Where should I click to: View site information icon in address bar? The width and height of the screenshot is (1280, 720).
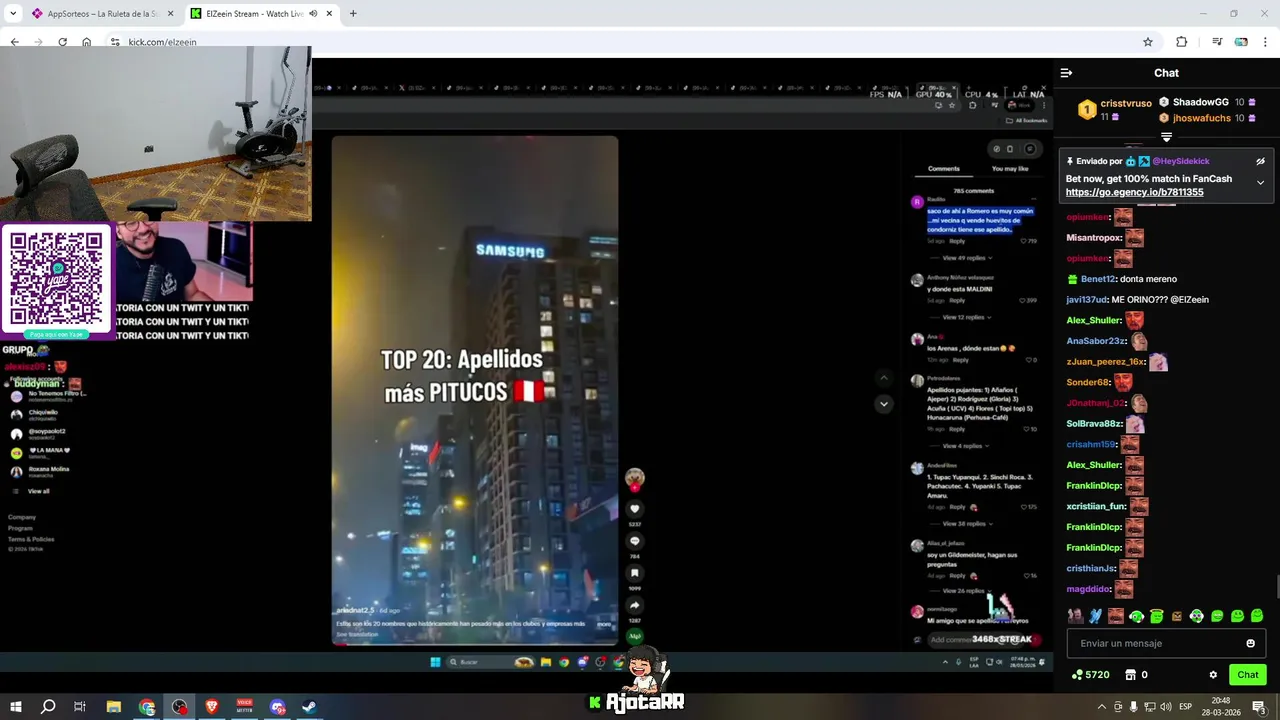[115, 42]
